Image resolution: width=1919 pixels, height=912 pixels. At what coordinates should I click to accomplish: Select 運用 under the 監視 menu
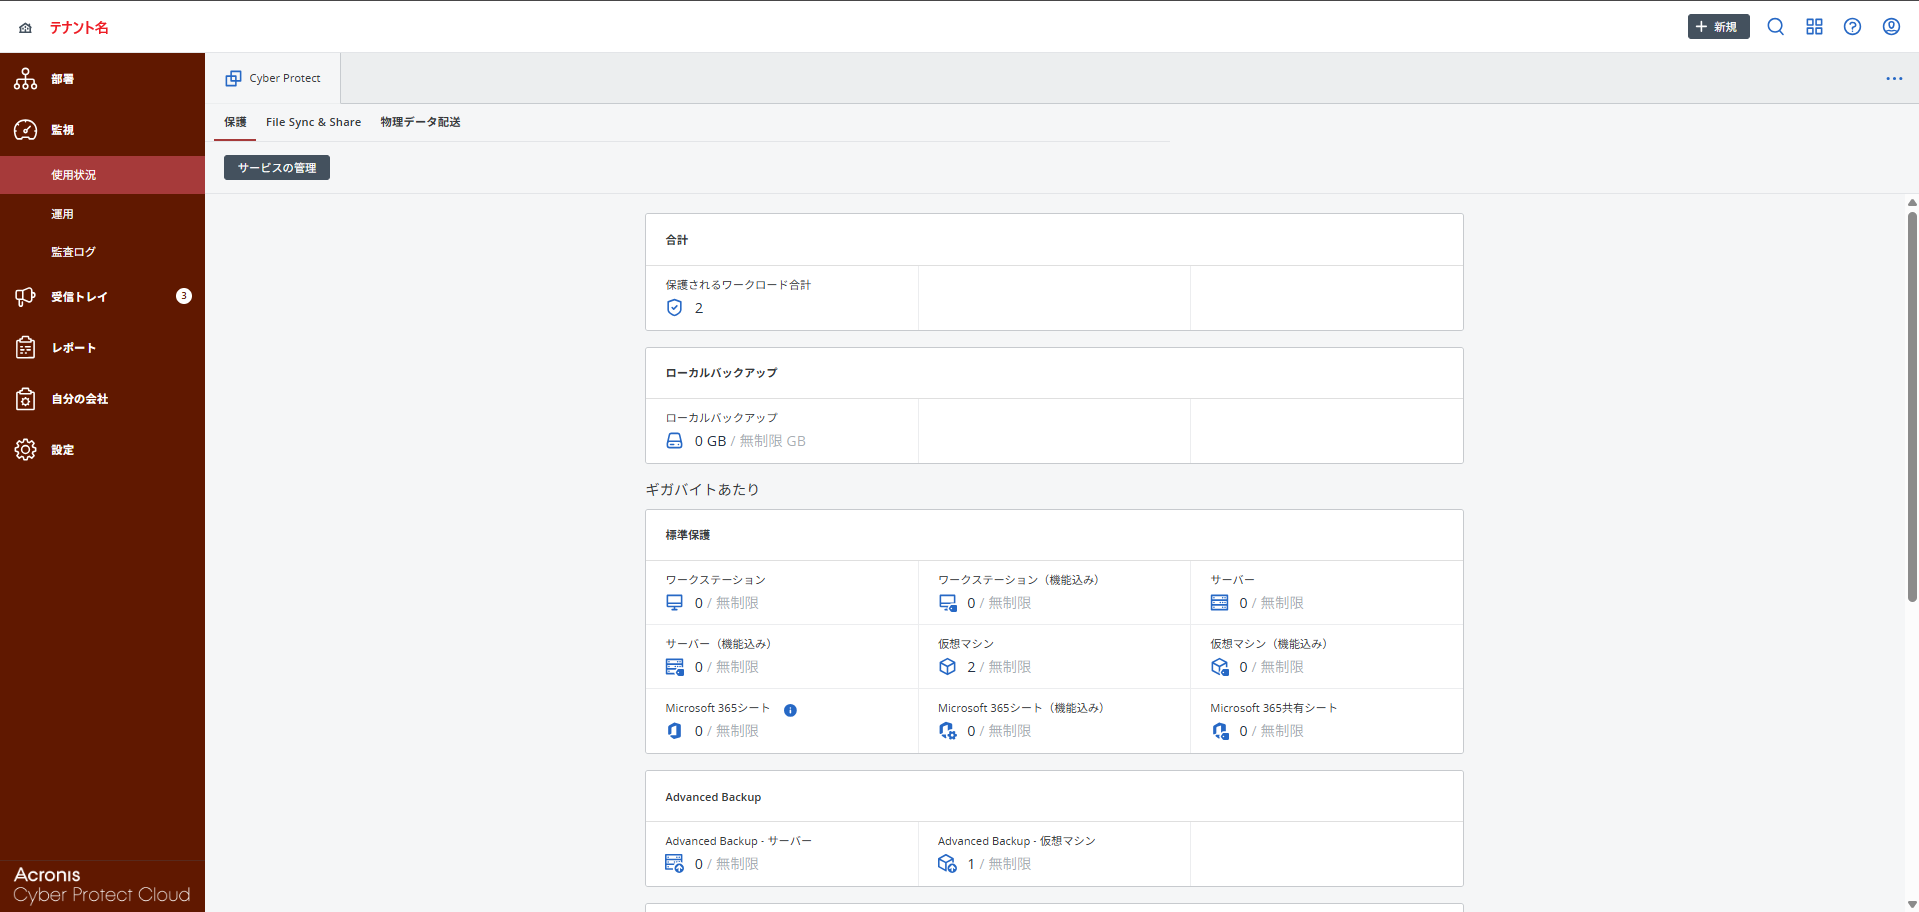coord(62,214)
